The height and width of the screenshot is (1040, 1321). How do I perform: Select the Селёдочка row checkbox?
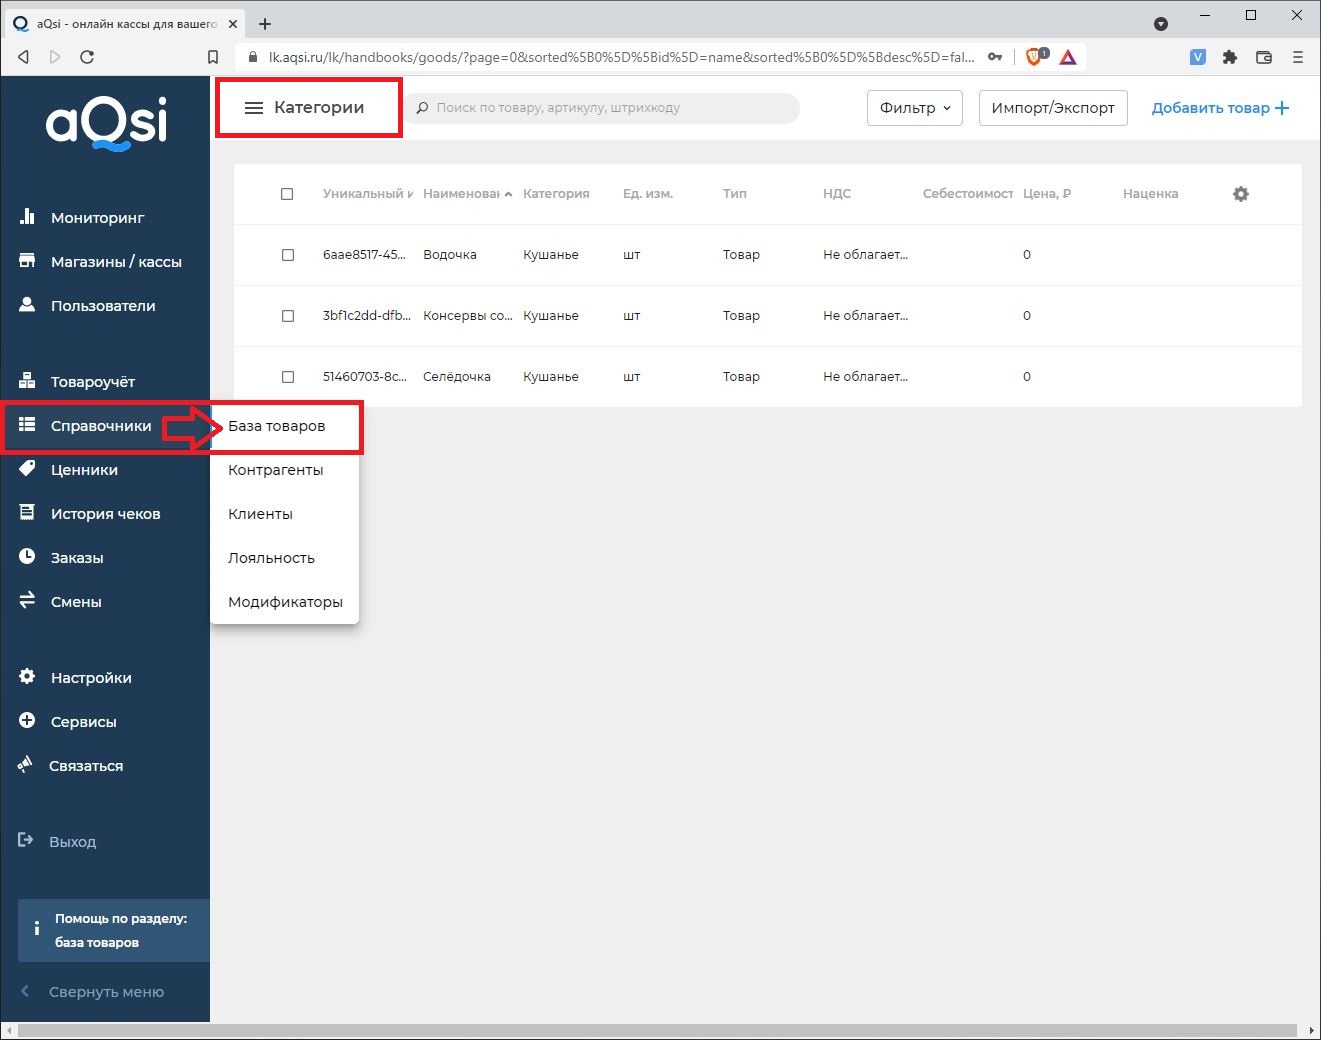pos(288,377)
